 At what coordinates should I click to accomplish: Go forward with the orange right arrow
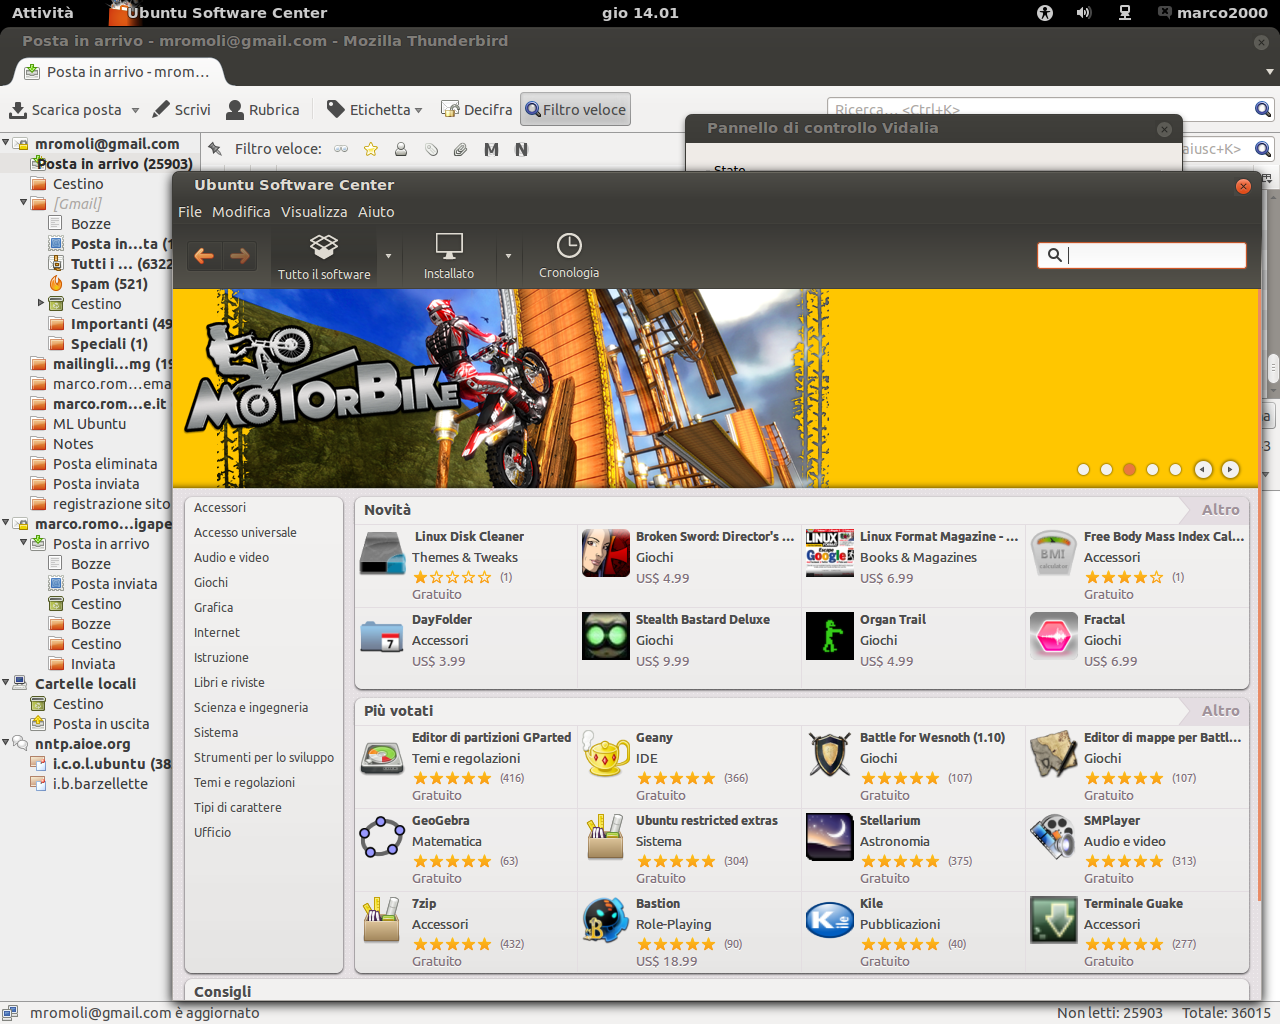[x=240, y=256]
